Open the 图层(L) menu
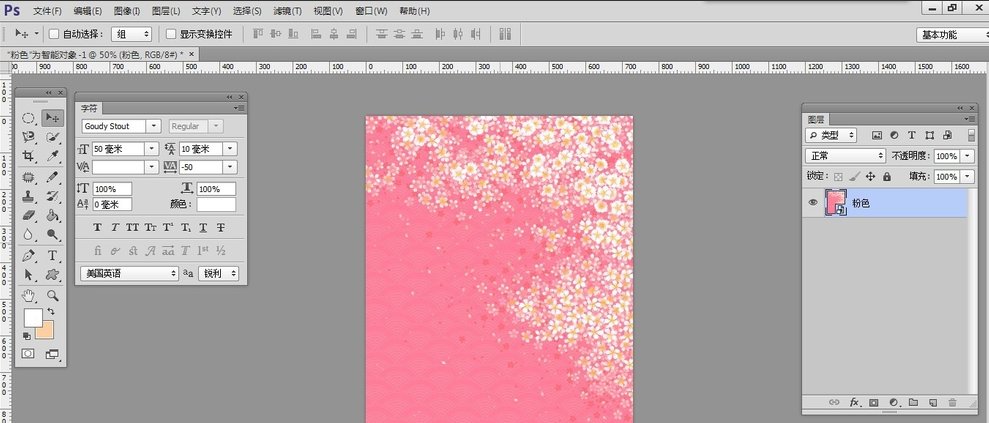989x423 pixels. [166, 11]
